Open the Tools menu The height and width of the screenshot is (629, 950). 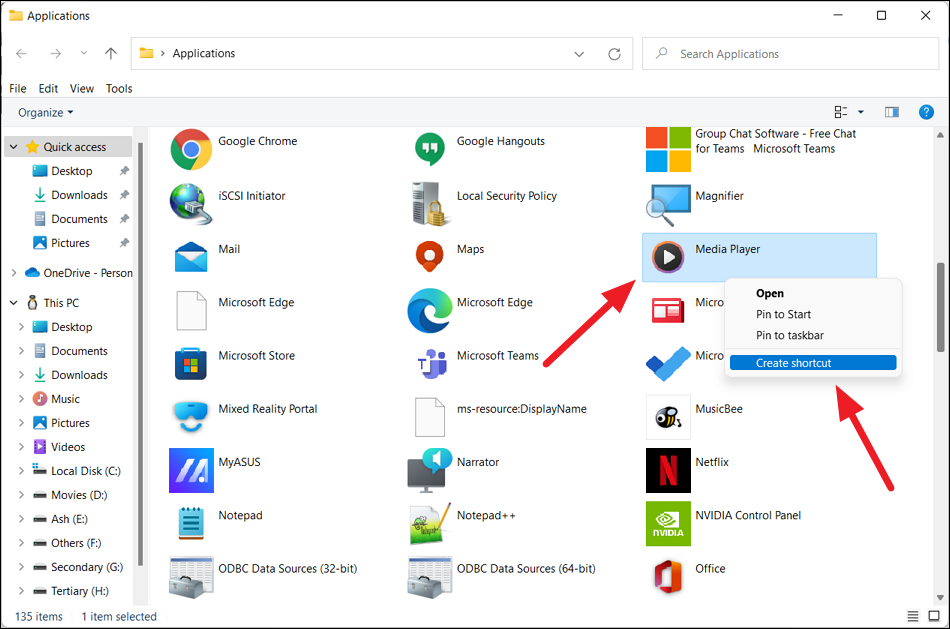(x=119, y=88)
